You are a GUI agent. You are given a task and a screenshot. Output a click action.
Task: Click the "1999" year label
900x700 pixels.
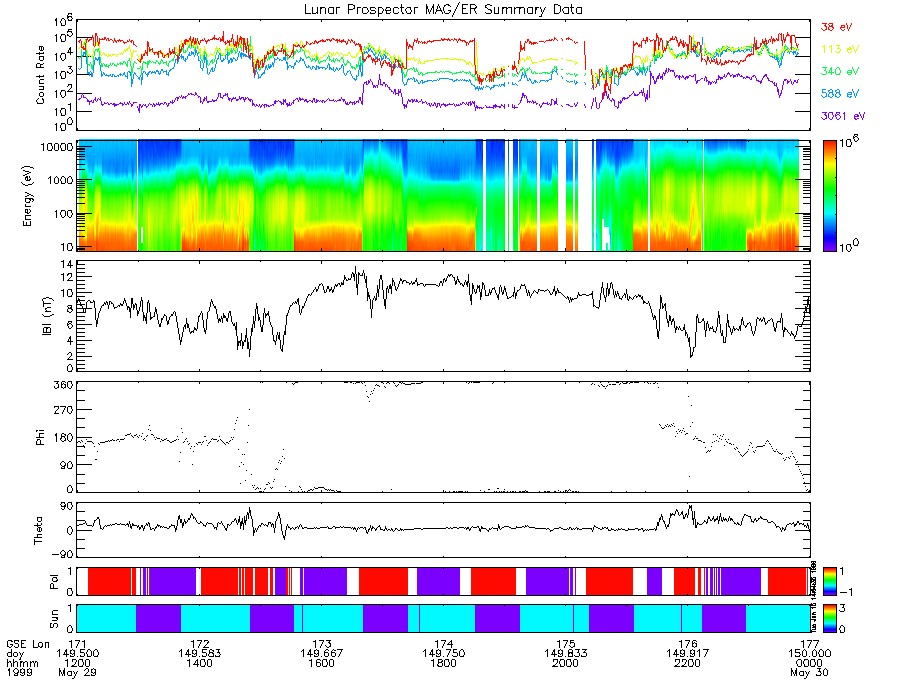coord(19,672)
